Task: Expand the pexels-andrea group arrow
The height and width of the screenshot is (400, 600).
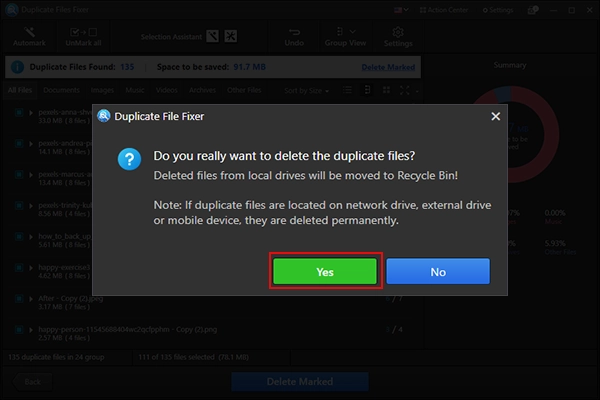Action: [x=31, y=144]
